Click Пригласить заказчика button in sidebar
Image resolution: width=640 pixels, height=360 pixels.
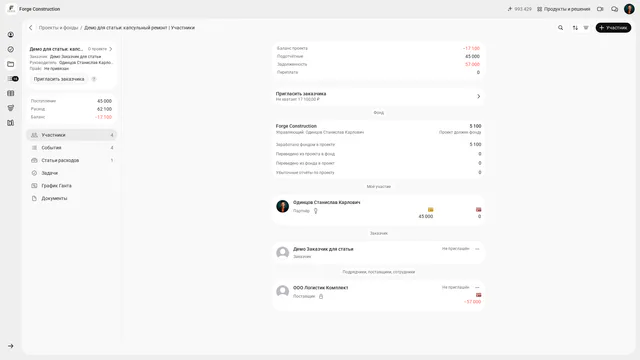(59, 79)
